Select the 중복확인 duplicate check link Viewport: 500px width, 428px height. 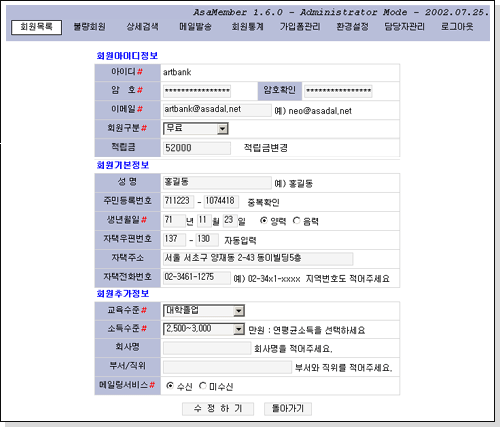pyautogui.click(x=263, y=202)
